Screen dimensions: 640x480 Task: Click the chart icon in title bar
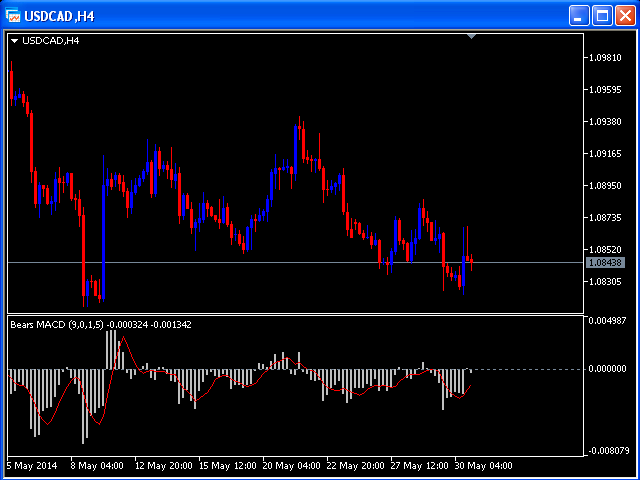[13, 16]
